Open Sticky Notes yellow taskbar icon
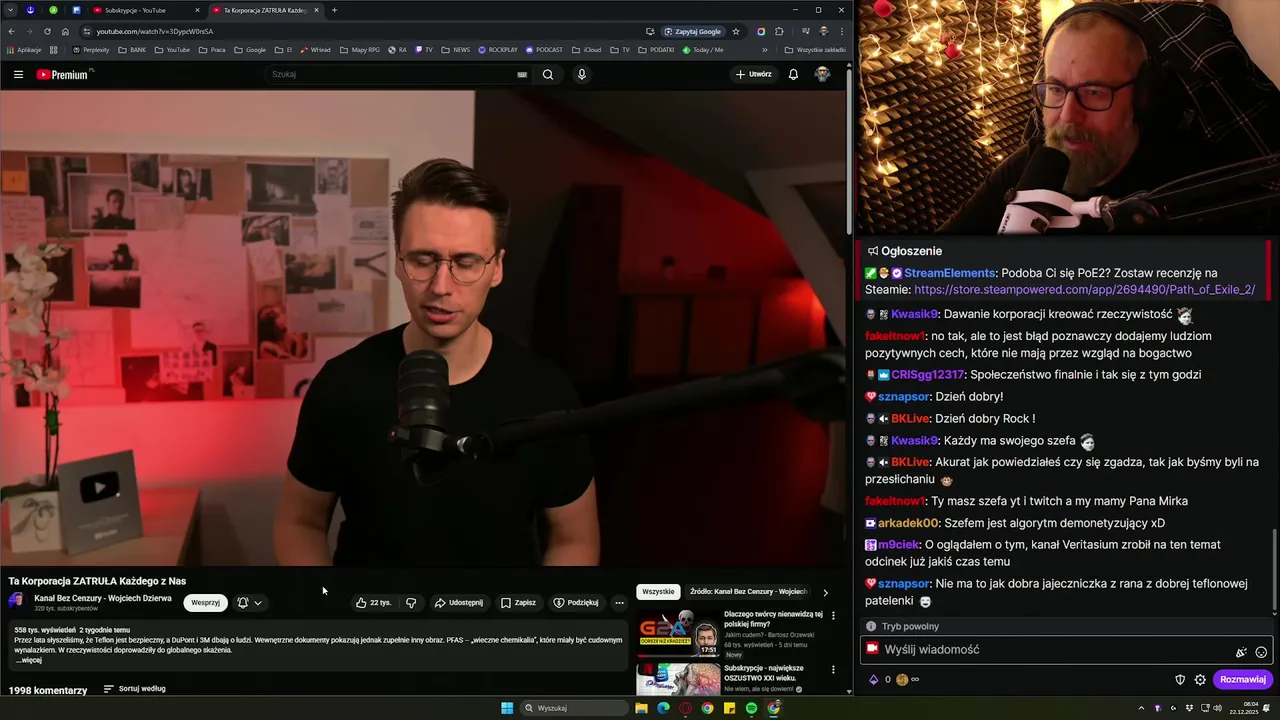Image resolution: width=1280 pixels, height=720 pixels. coord(729,708)
